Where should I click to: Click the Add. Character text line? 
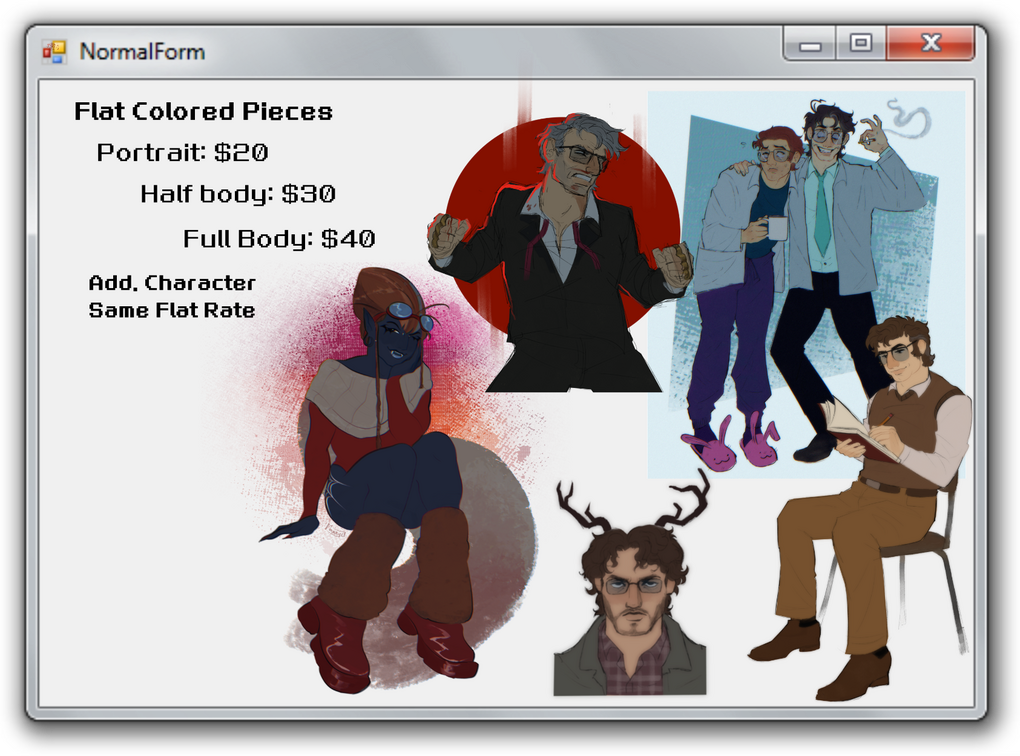[172, 283]
